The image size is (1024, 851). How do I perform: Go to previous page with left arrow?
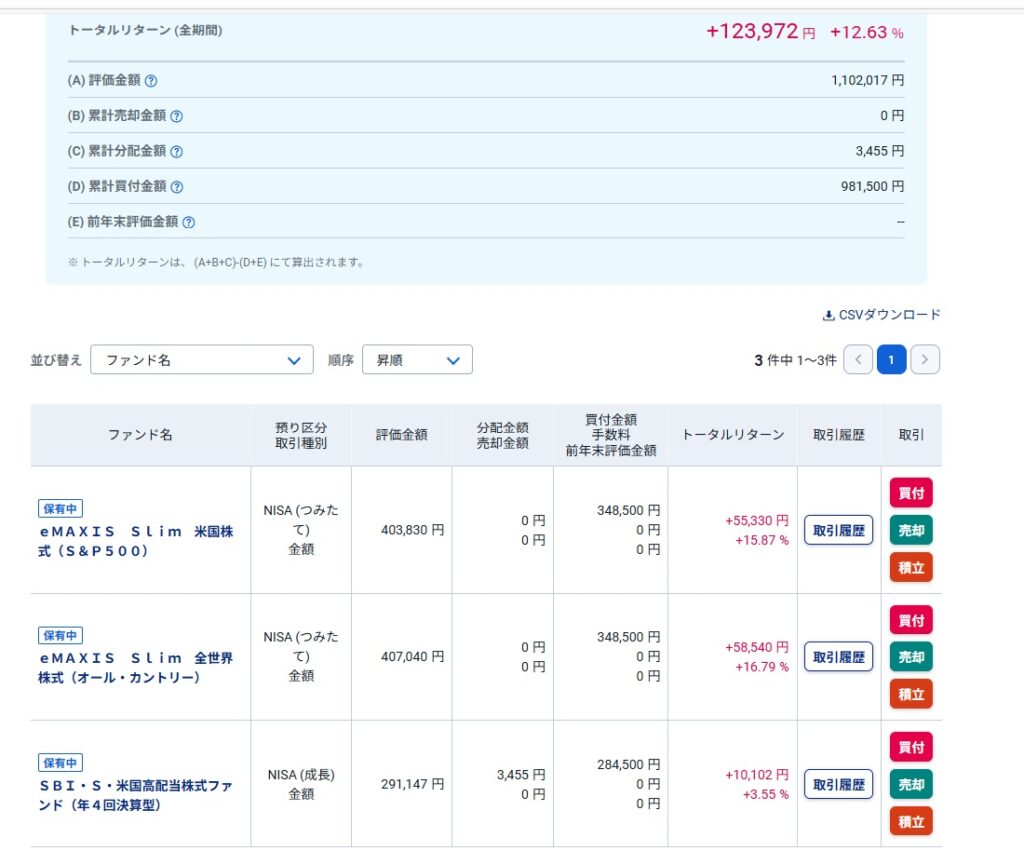coord(858,360)
